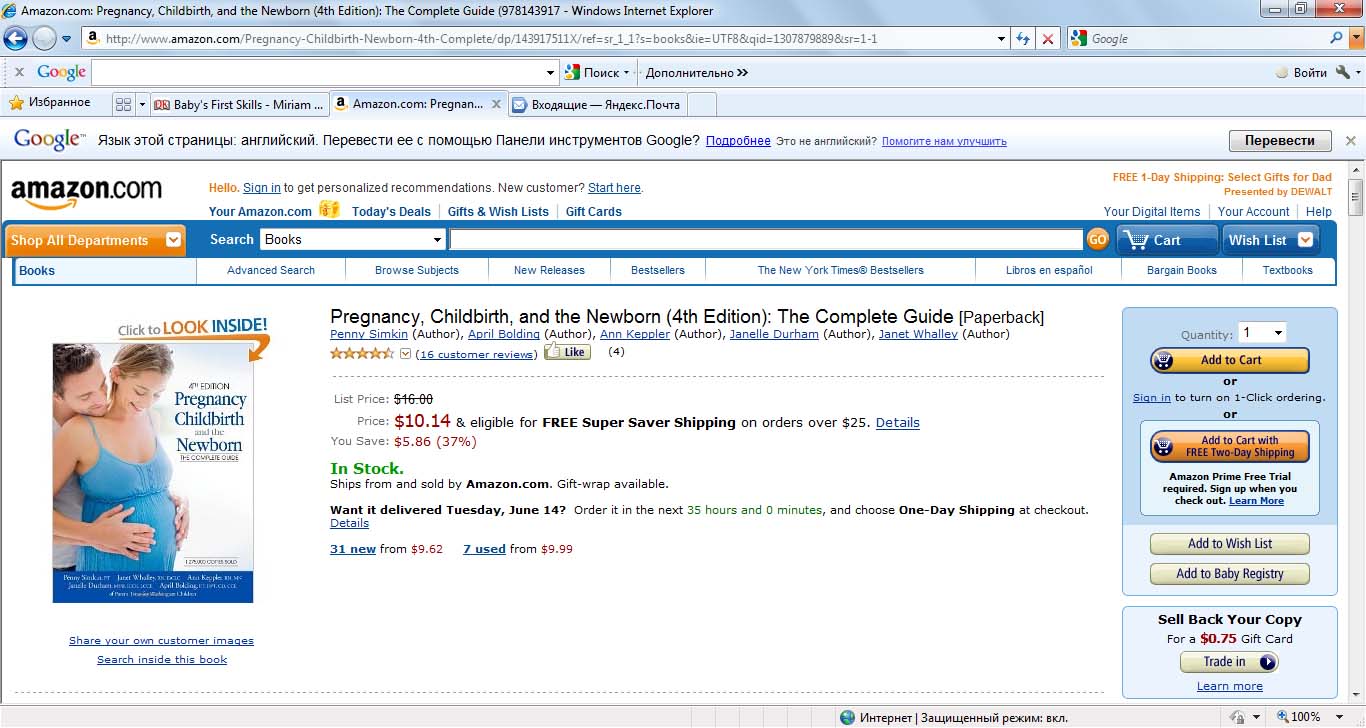Image resolution: width=1366 pixels, height=728 pixels.
Task: Click Penny Simkin author link
Action: (369, 334)
